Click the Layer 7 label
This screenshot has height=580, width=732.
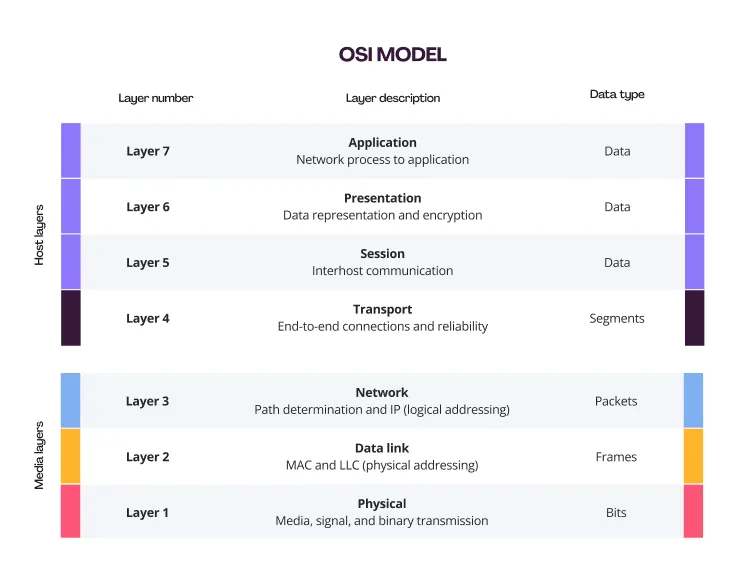coord(148,151)
